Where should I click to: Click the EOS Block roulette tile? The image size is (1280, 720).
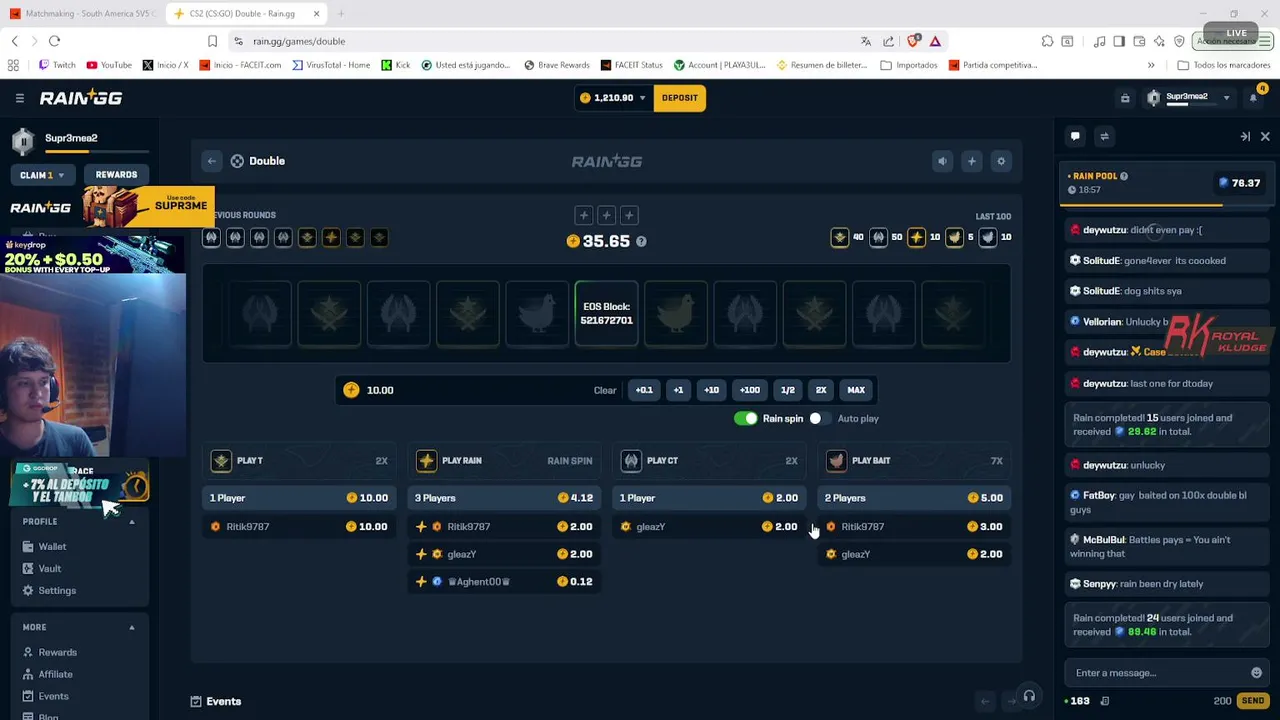pos(606,314)
